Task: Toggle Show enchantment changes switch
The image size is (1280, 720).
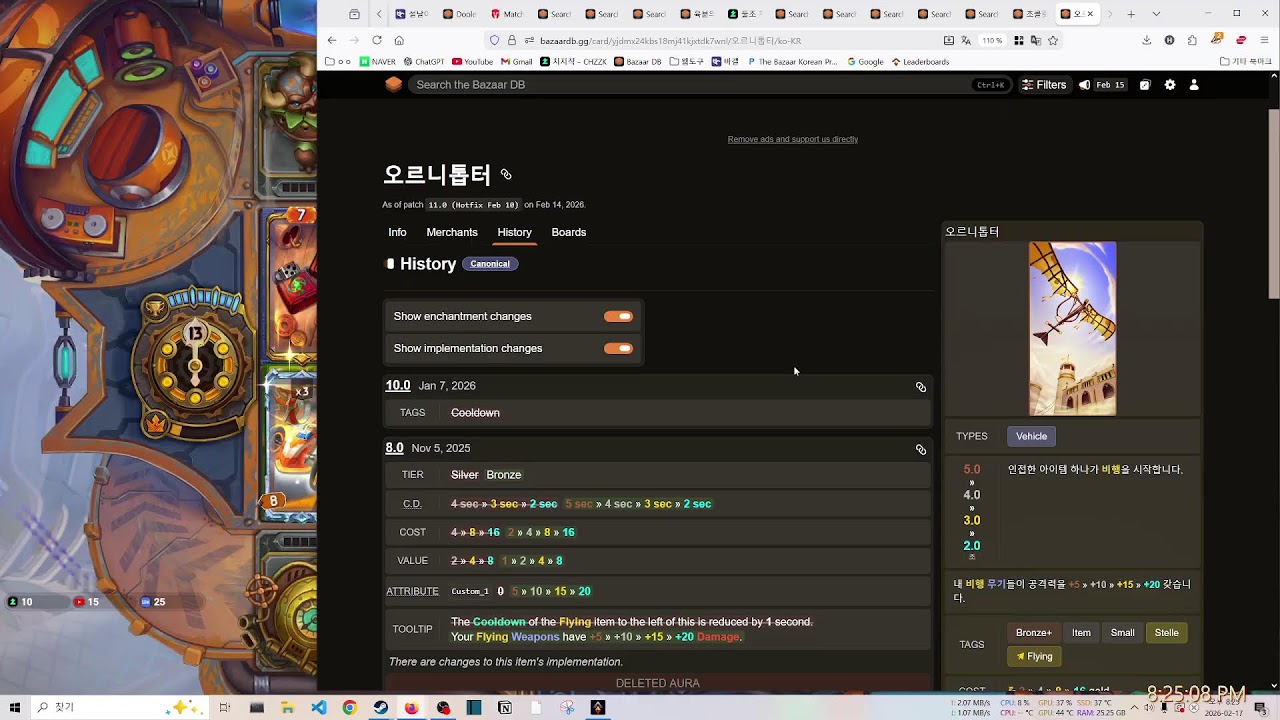Action: pyautogui.click(x=618, y=316)
